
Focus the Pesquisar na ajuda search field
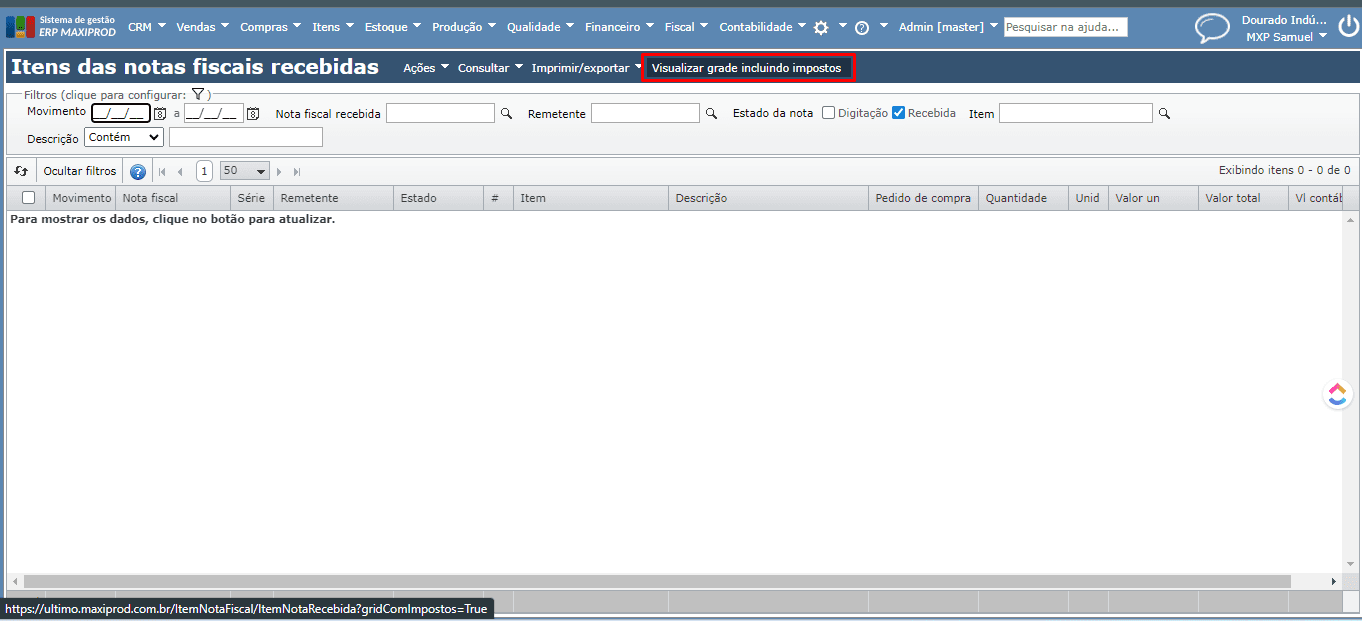pos(1066,27)
